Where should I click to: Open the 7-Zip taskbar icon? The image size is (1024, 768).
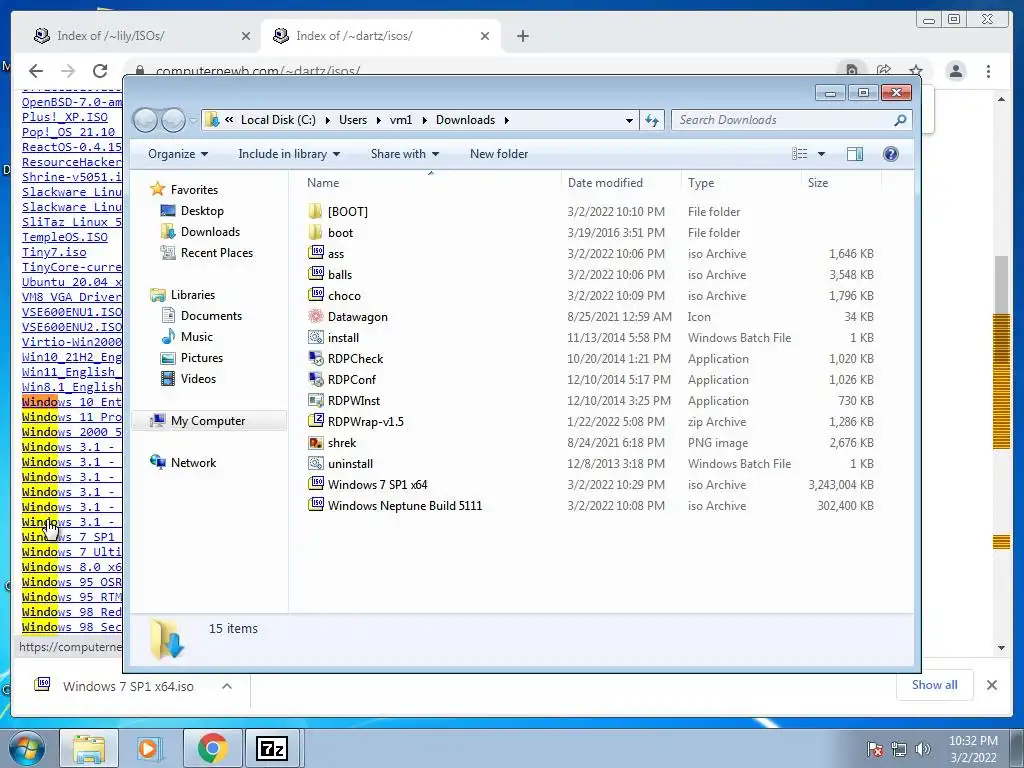tap(271, 748)
